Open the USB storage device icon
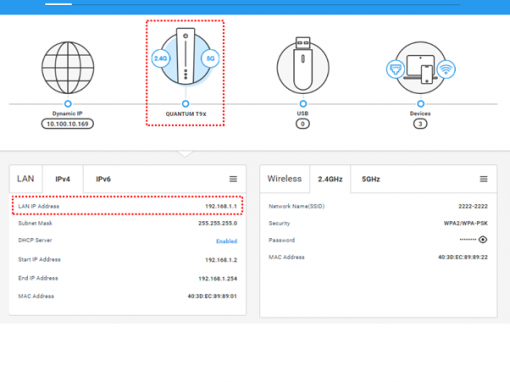The height and width of the screenshot is (382, 510). click(303, 66)
